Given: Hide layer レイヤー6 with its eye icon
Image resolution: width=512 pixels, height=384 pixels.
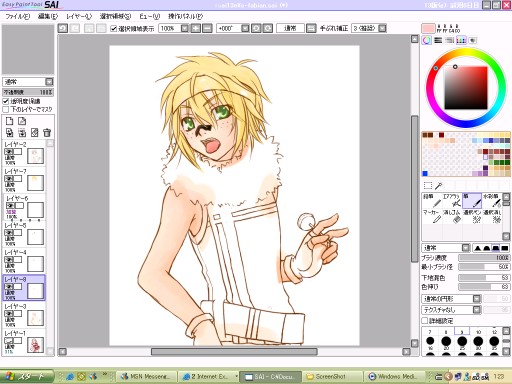Looking at the screenshot, I should click(x=11, y=206).
